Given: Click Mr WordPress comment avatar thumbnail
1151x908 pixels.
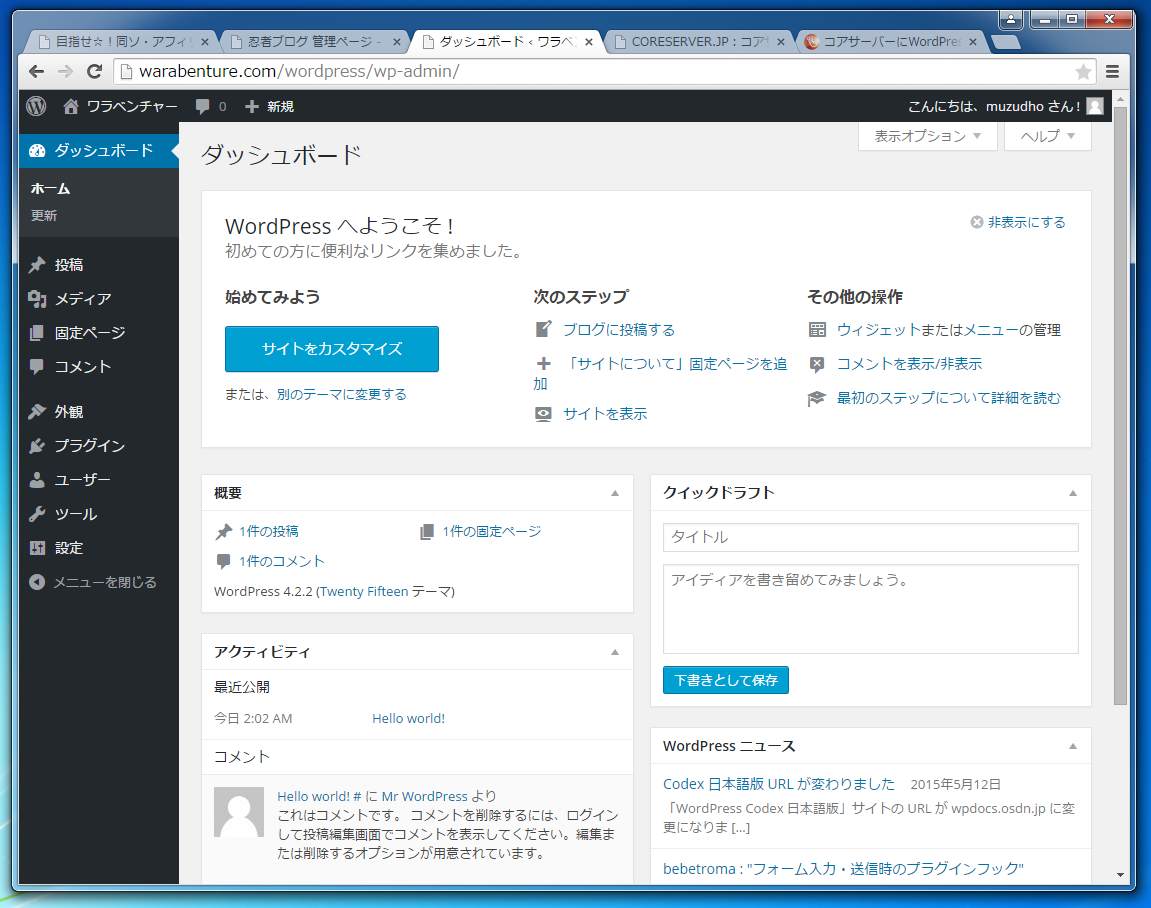Looking at the screenshot, I should point(239,813).
